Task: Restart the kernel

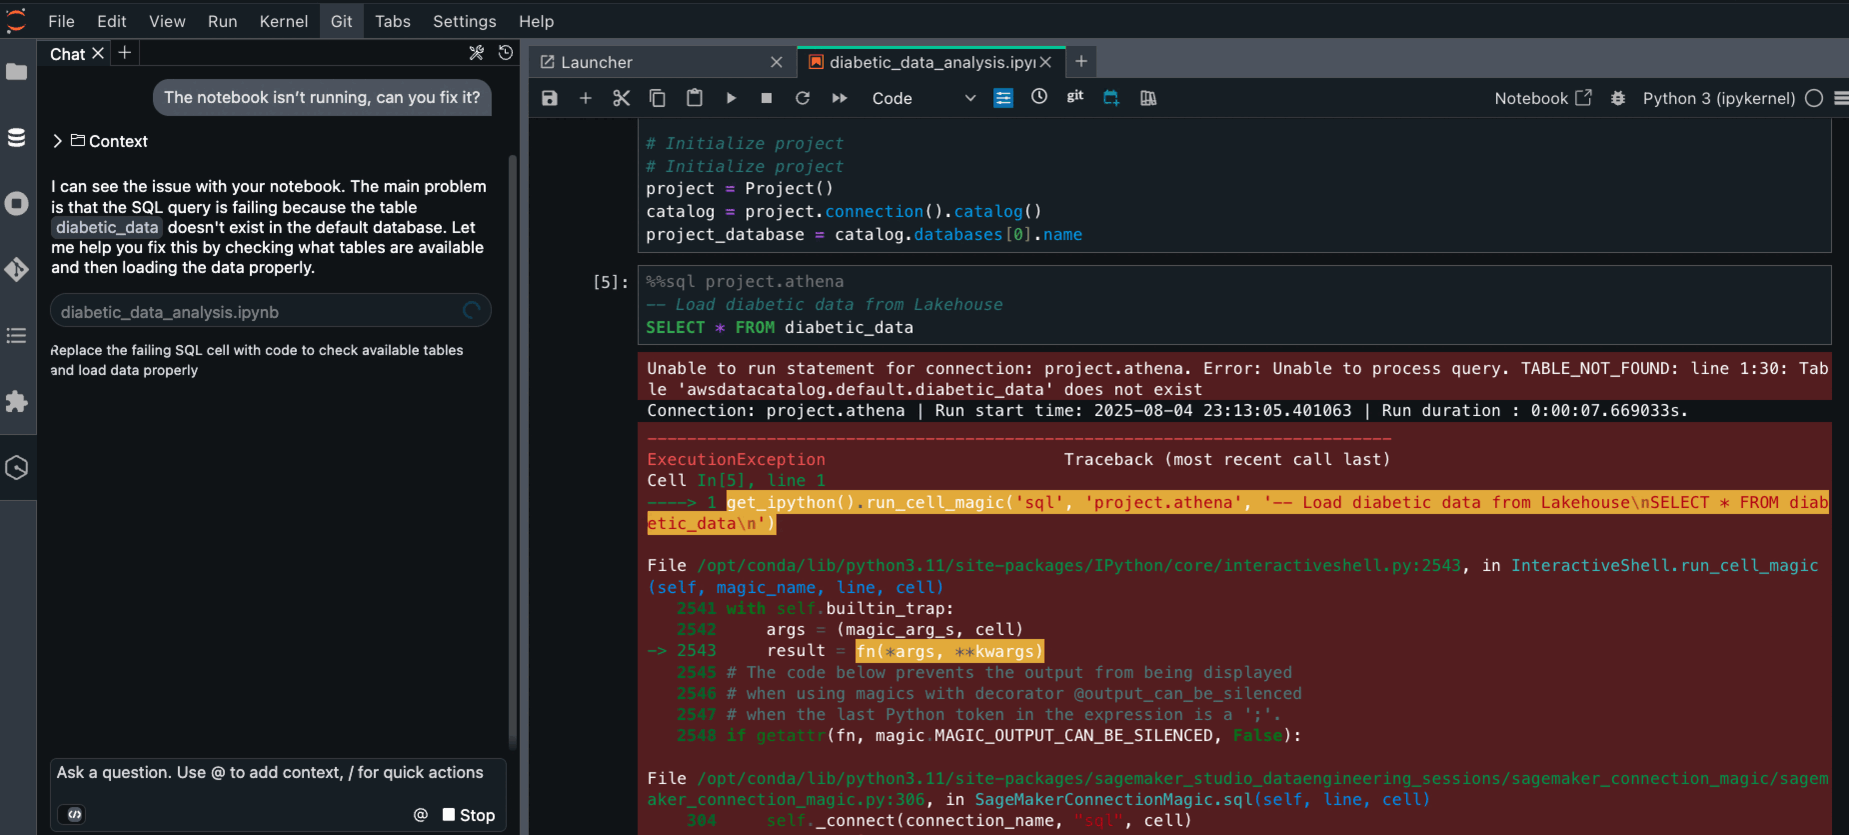Action: click(x=802, y=98)
